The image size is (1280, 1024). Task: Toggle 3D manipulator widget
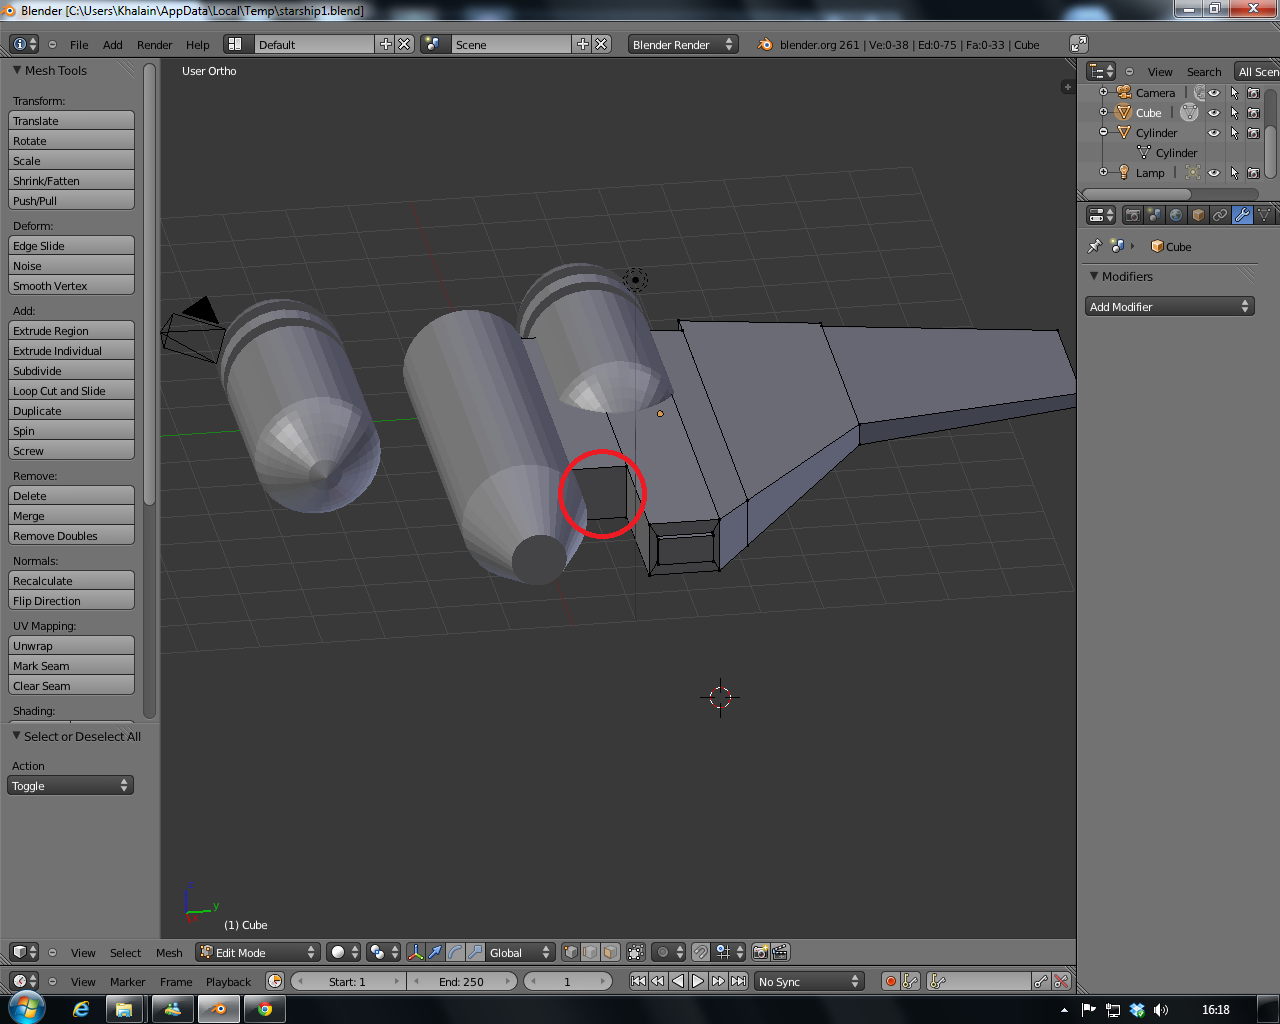415,952
